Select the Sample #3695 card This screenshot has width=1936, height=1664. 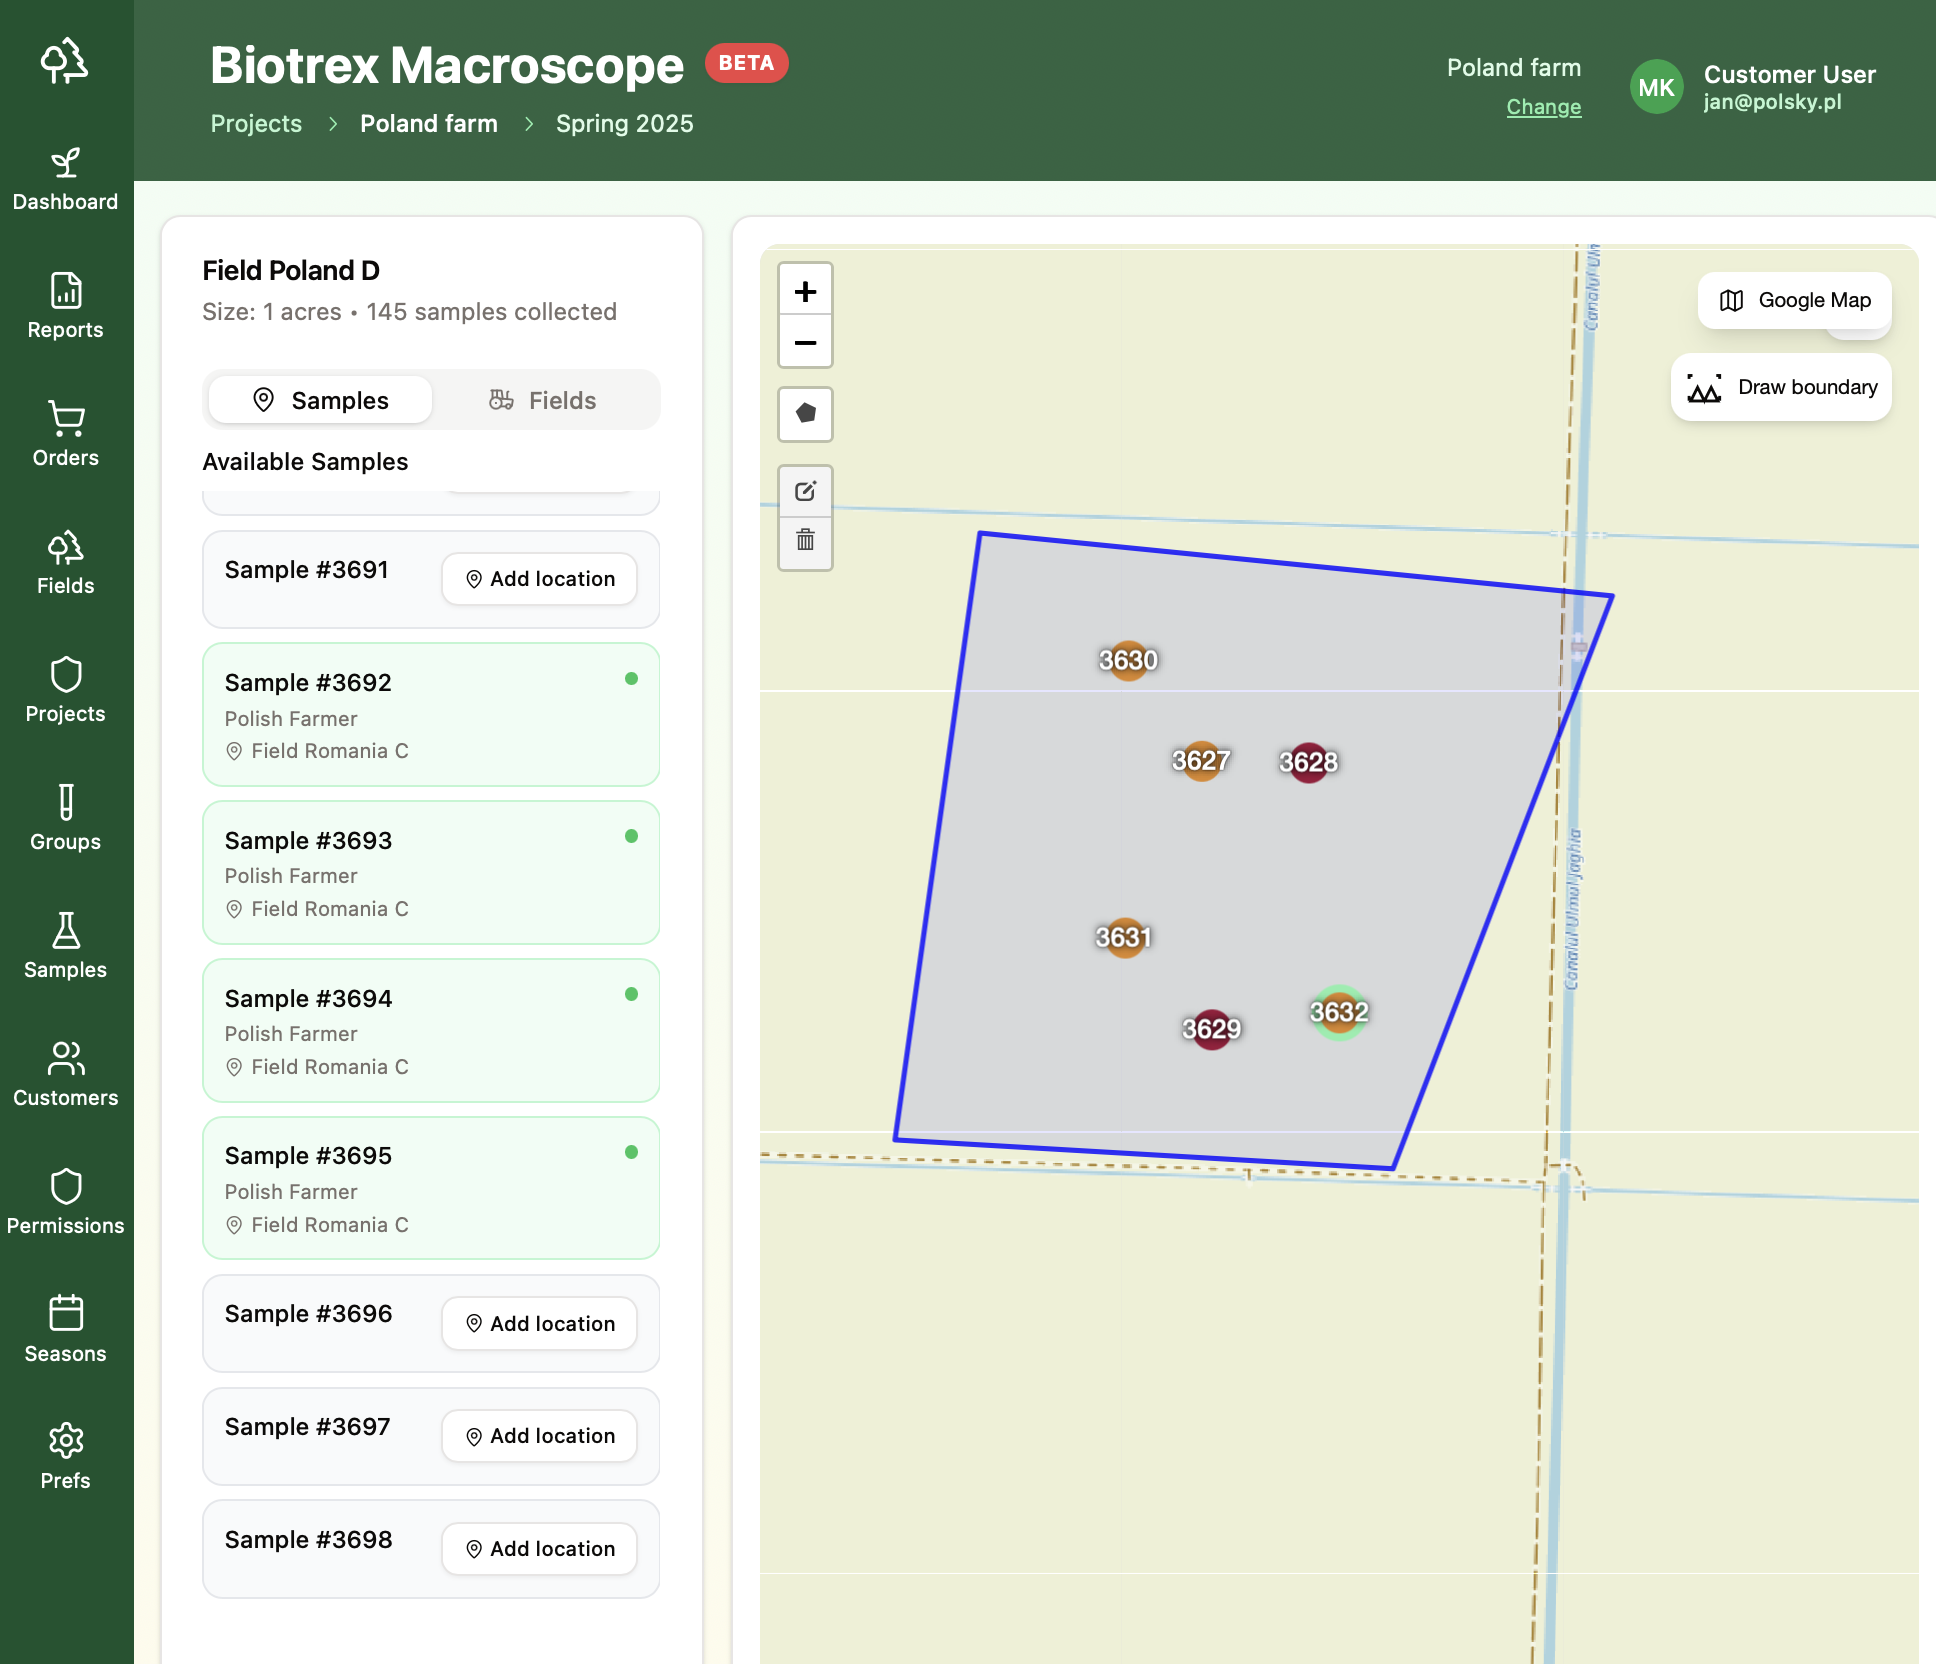pos(431,1189)
